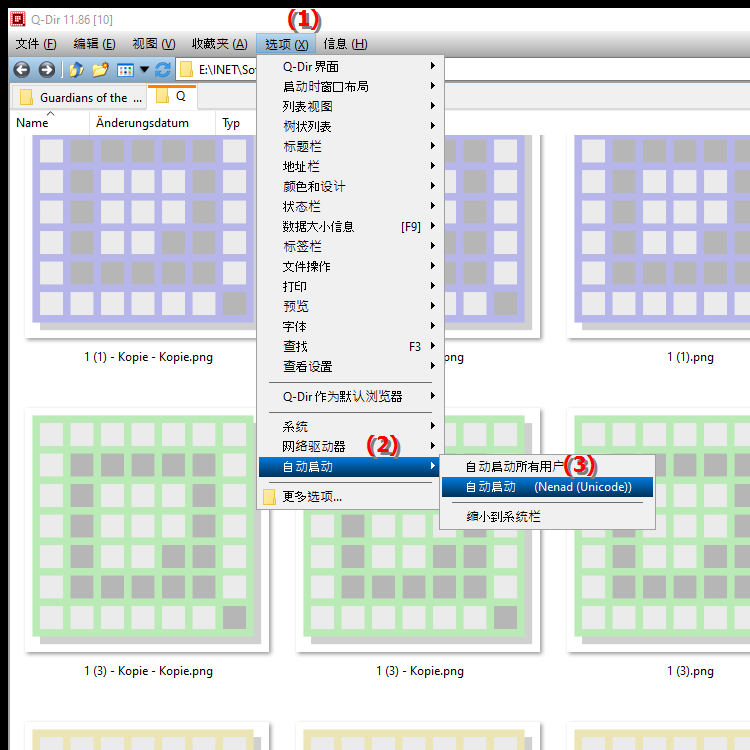
Task: Expand the 系统 submenu
Action: click(350, 426)
